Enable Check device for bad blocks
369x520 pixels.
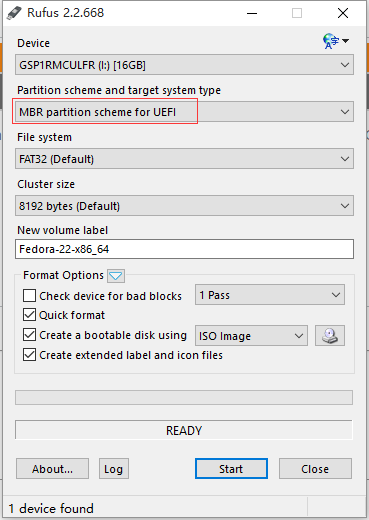pyautogui.click(x=29, y=296)
